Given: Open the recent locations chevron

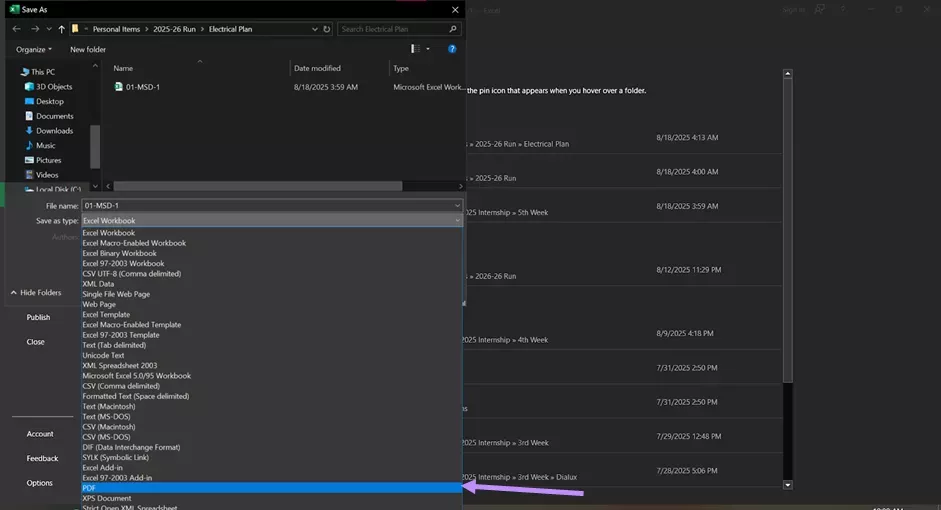Looking at the screenshot, I should point(49,29).
